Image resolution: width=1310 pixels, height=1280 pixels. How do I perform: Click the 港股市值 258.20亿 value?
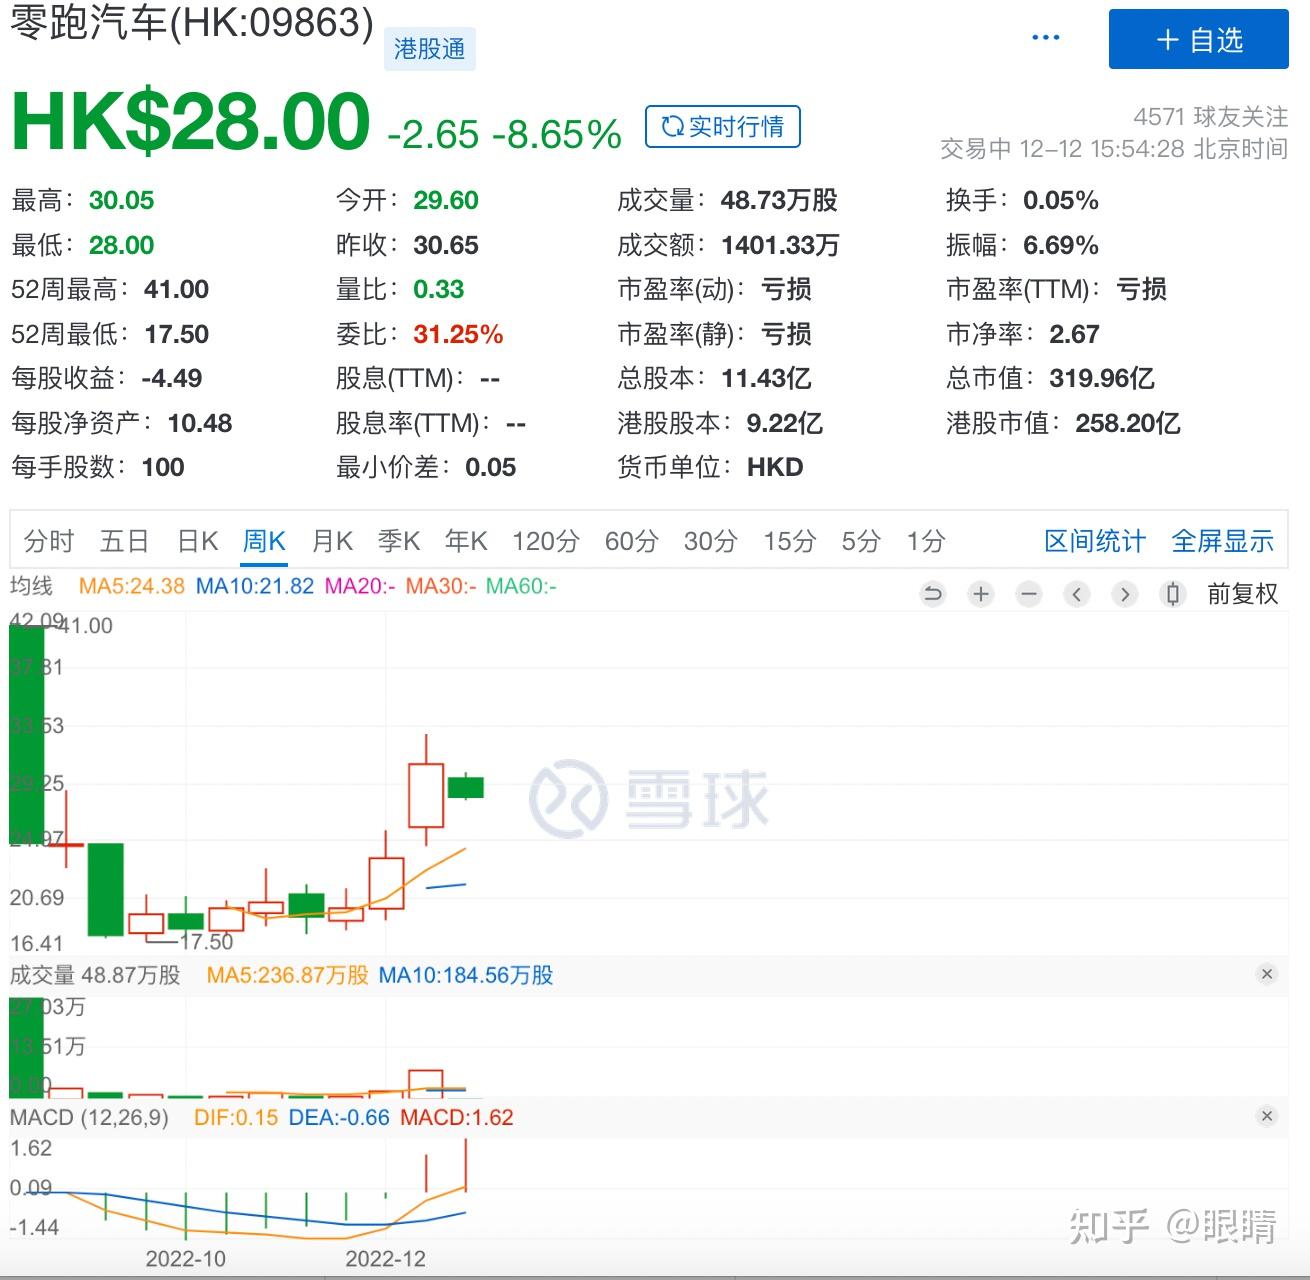[x=1128, y=423]
